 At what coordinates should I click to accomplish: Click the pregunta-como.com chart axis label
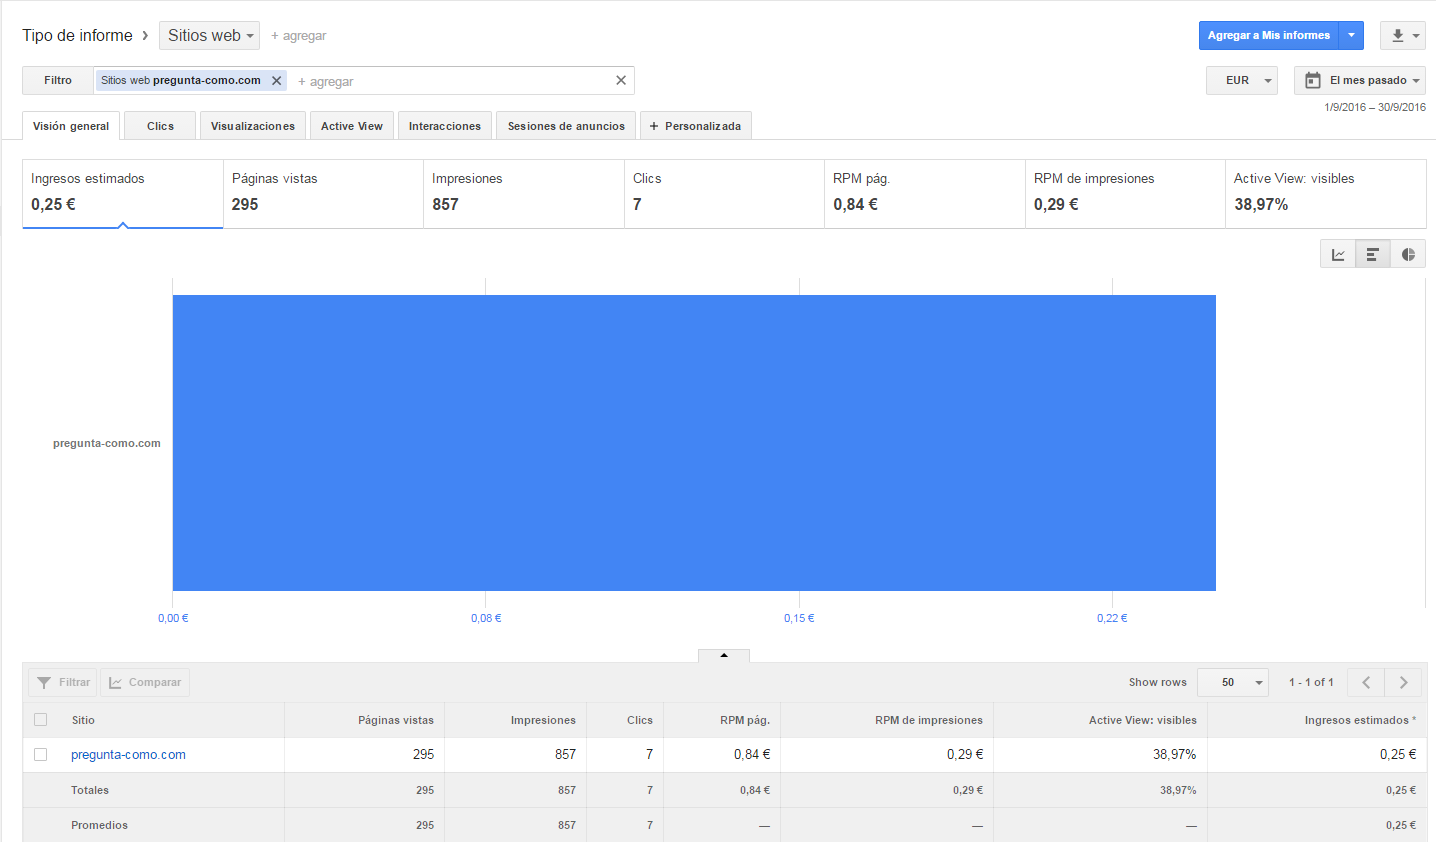[x=107, y=443]
